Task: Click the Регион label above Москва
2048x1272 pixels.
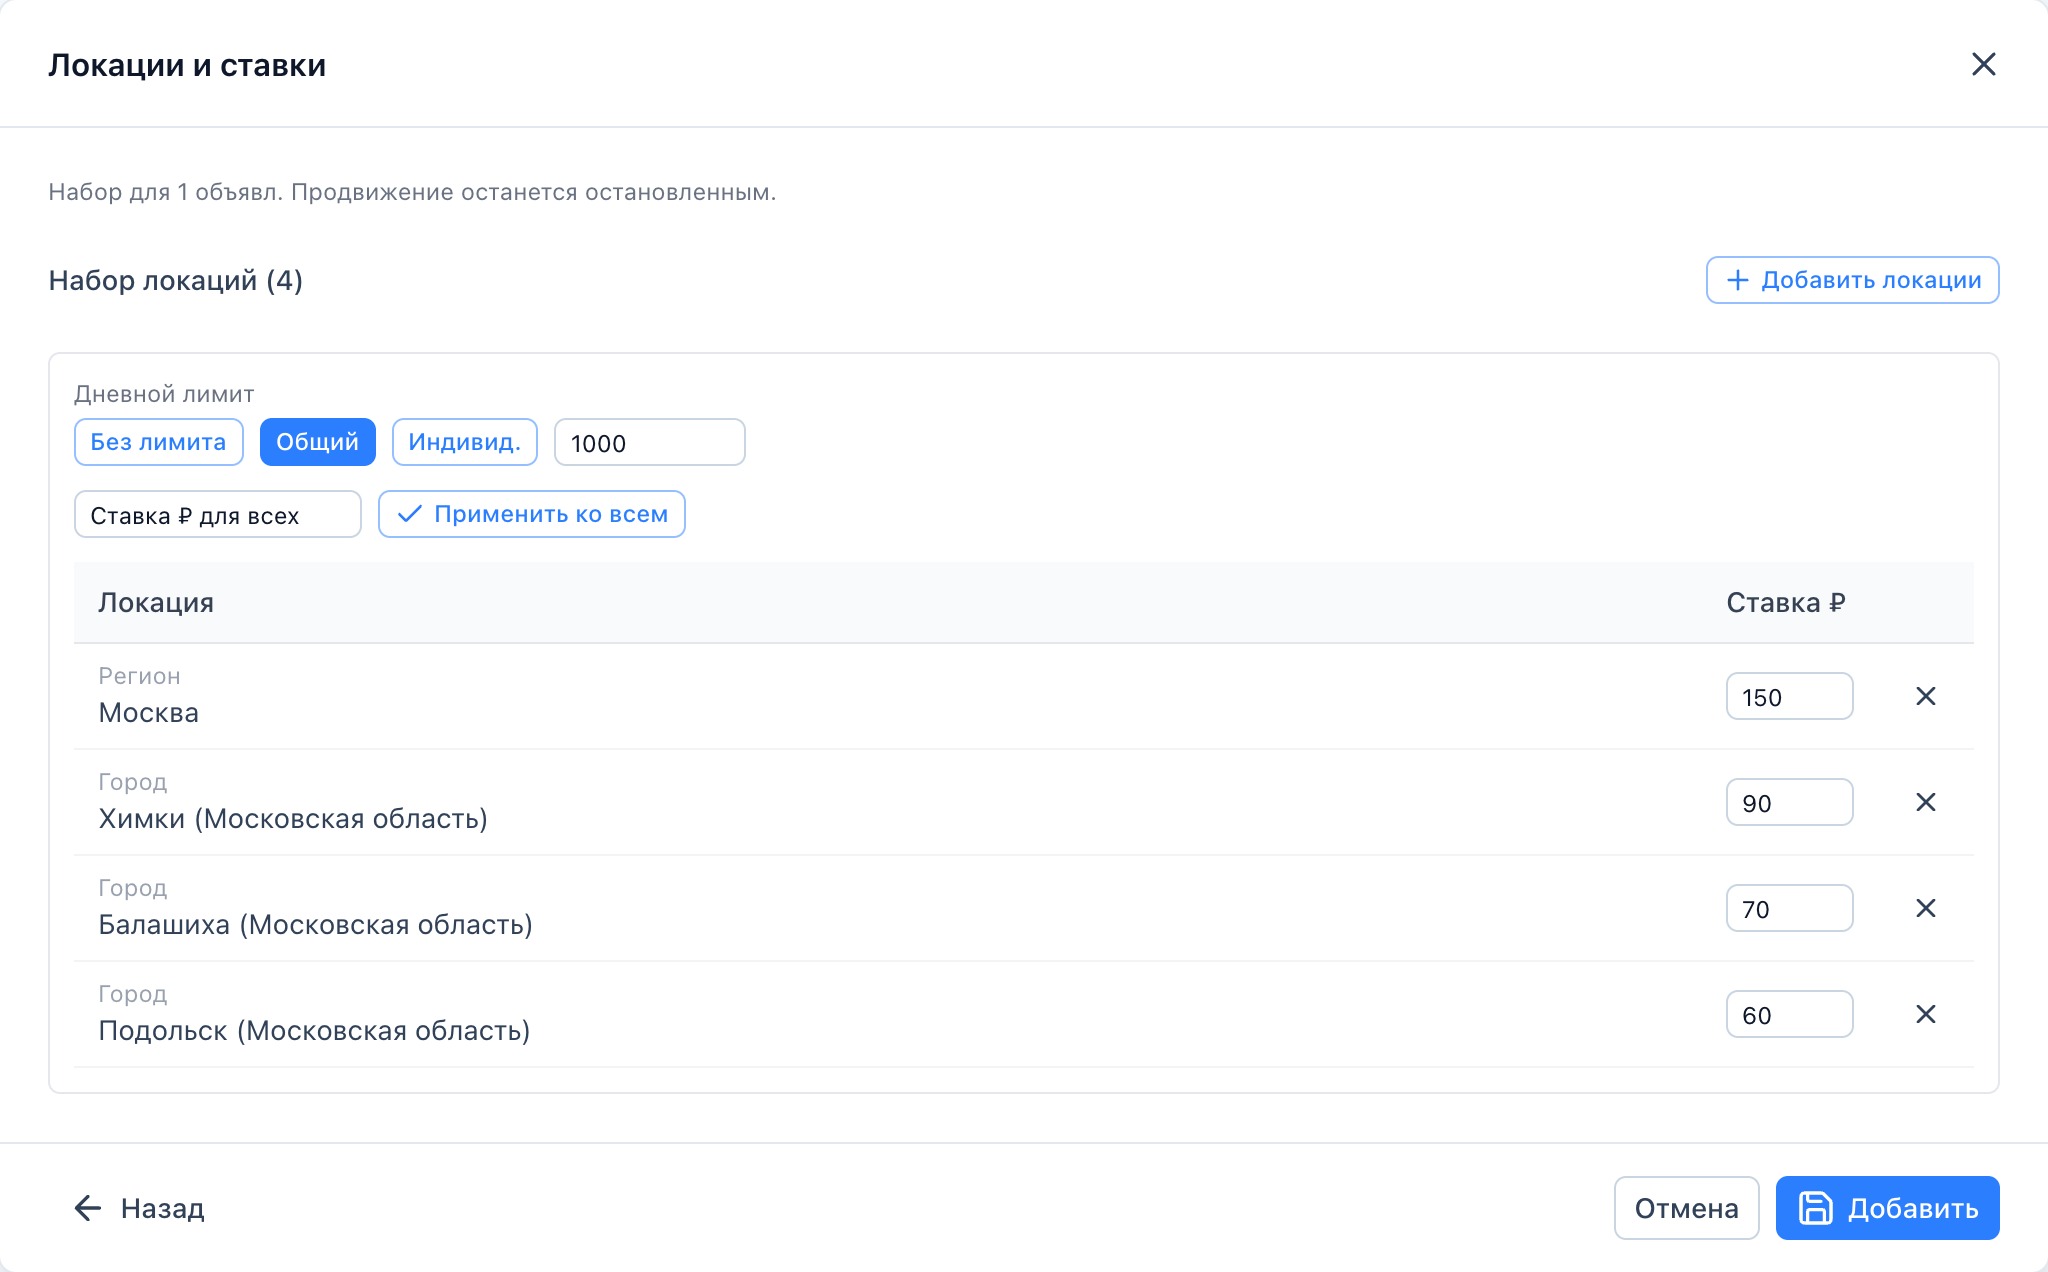Action: (x=139, y=676)
